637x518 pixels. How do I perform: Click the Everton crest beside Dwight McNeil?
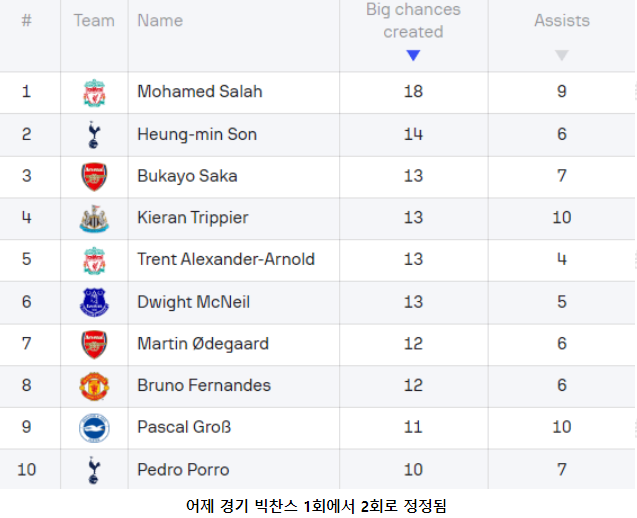(x=94, y=302)
